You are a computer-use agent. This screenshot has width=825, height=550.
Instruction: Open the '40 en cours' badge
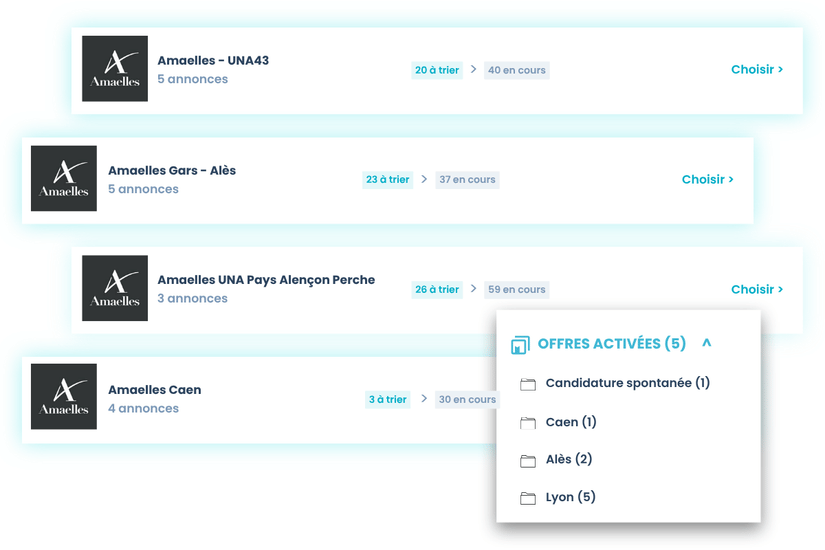(x=517, y=70)
